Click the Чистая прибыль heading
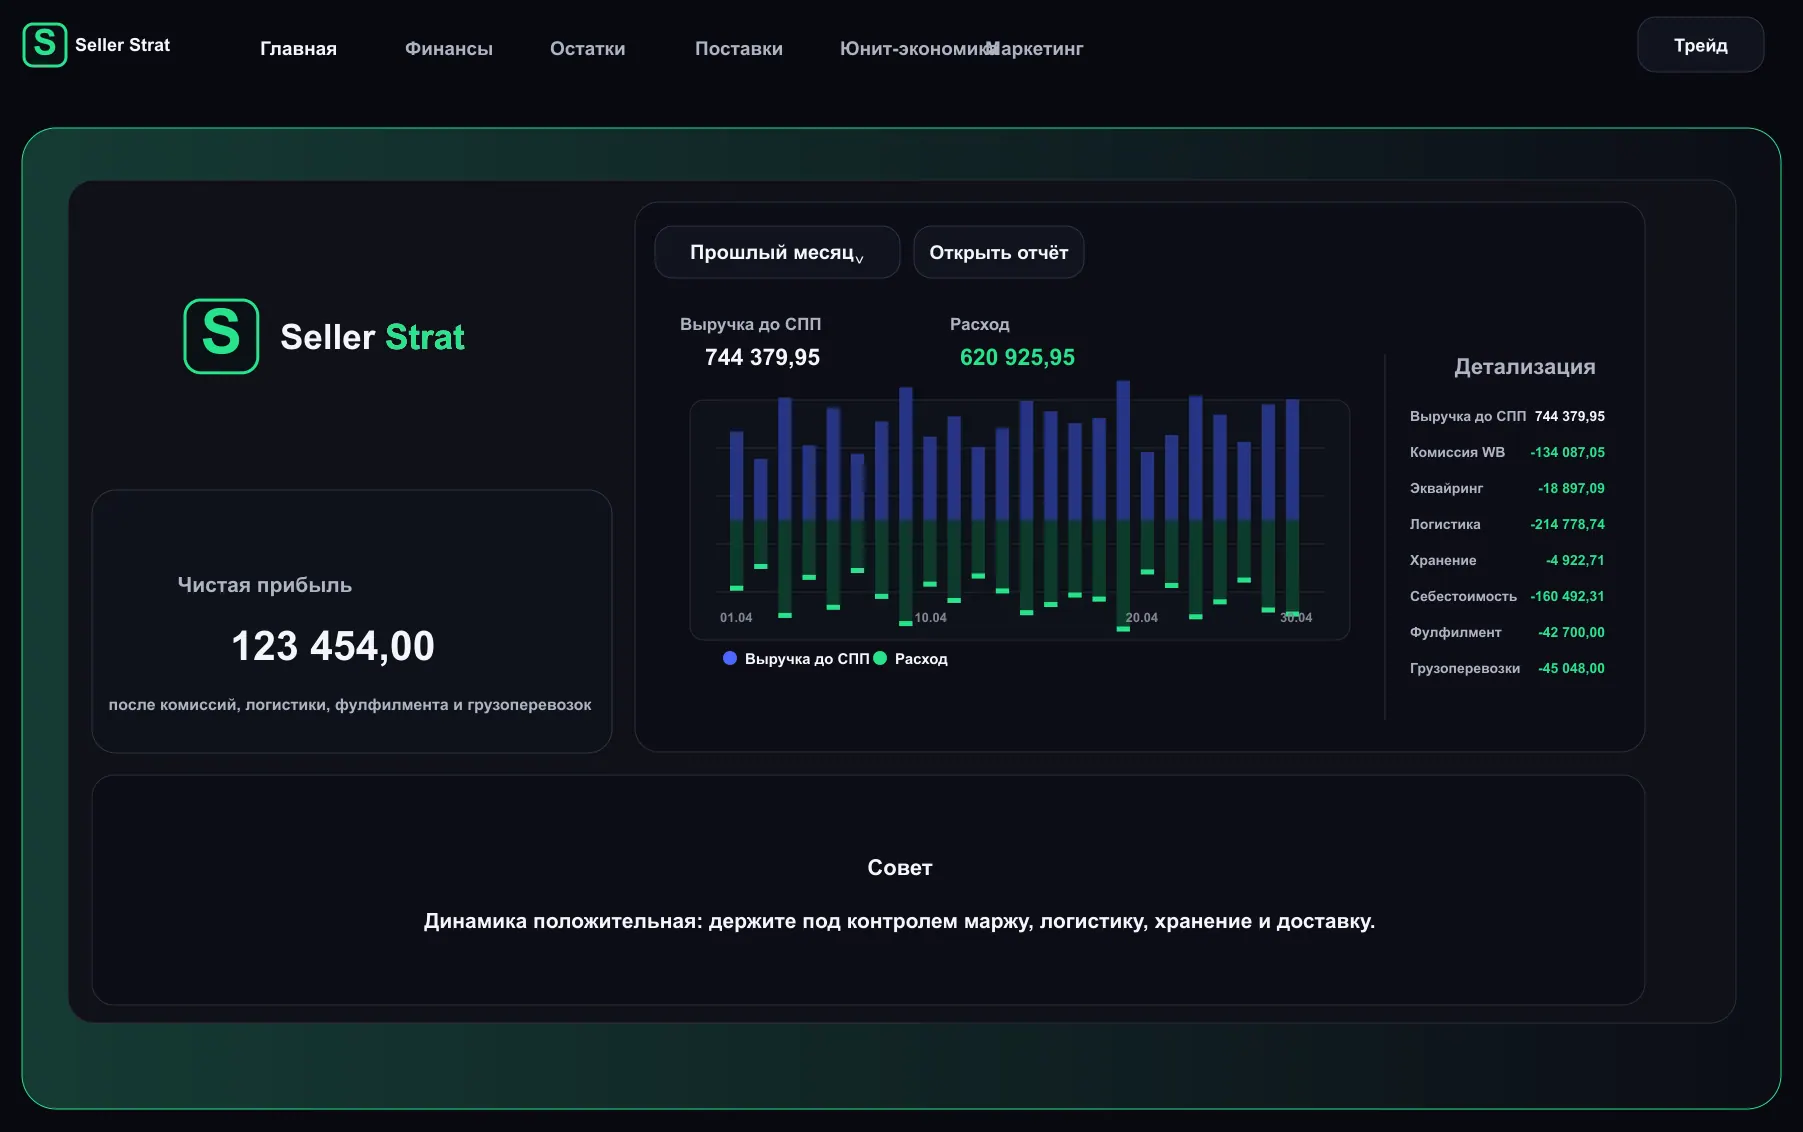Screen dimensions: 1803x1132 point(265,585)
